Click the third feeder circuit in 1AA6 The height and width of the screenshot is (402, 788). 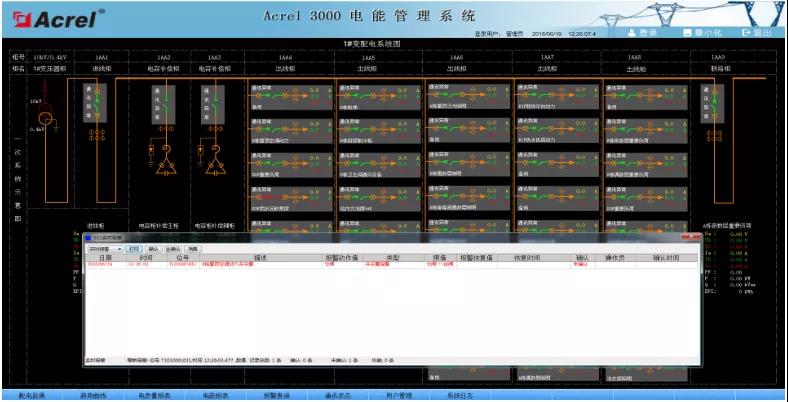coord(468,164)
